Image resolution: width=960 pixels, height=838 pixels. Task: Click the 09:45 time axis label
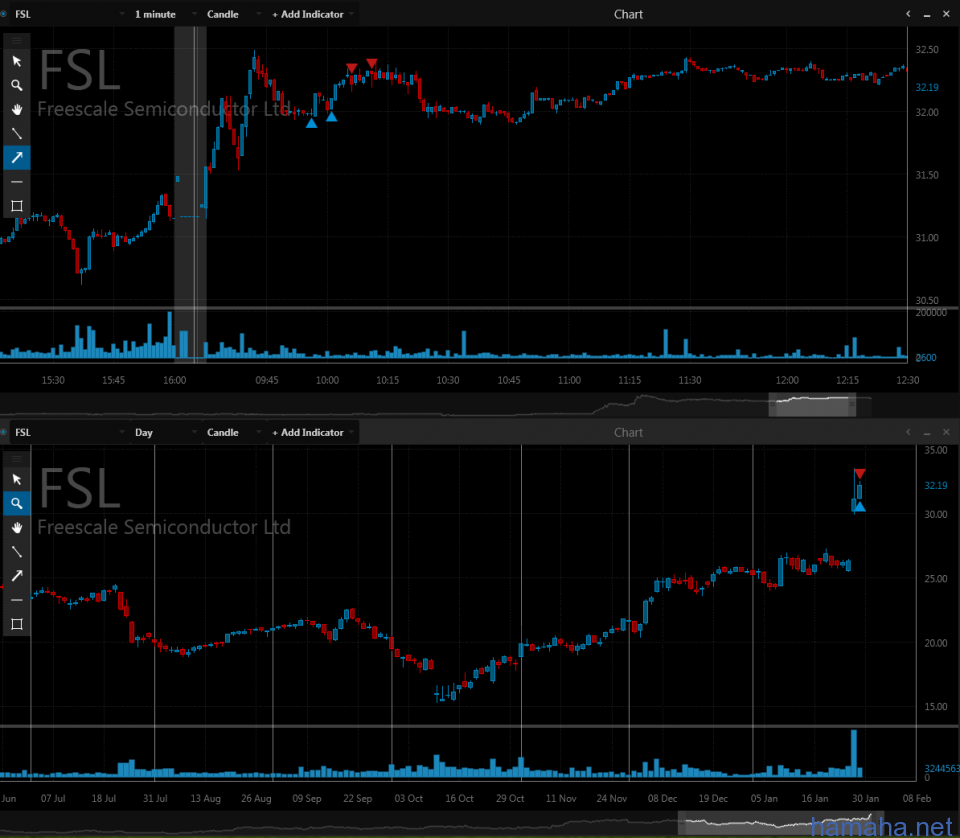coord(267,380)
